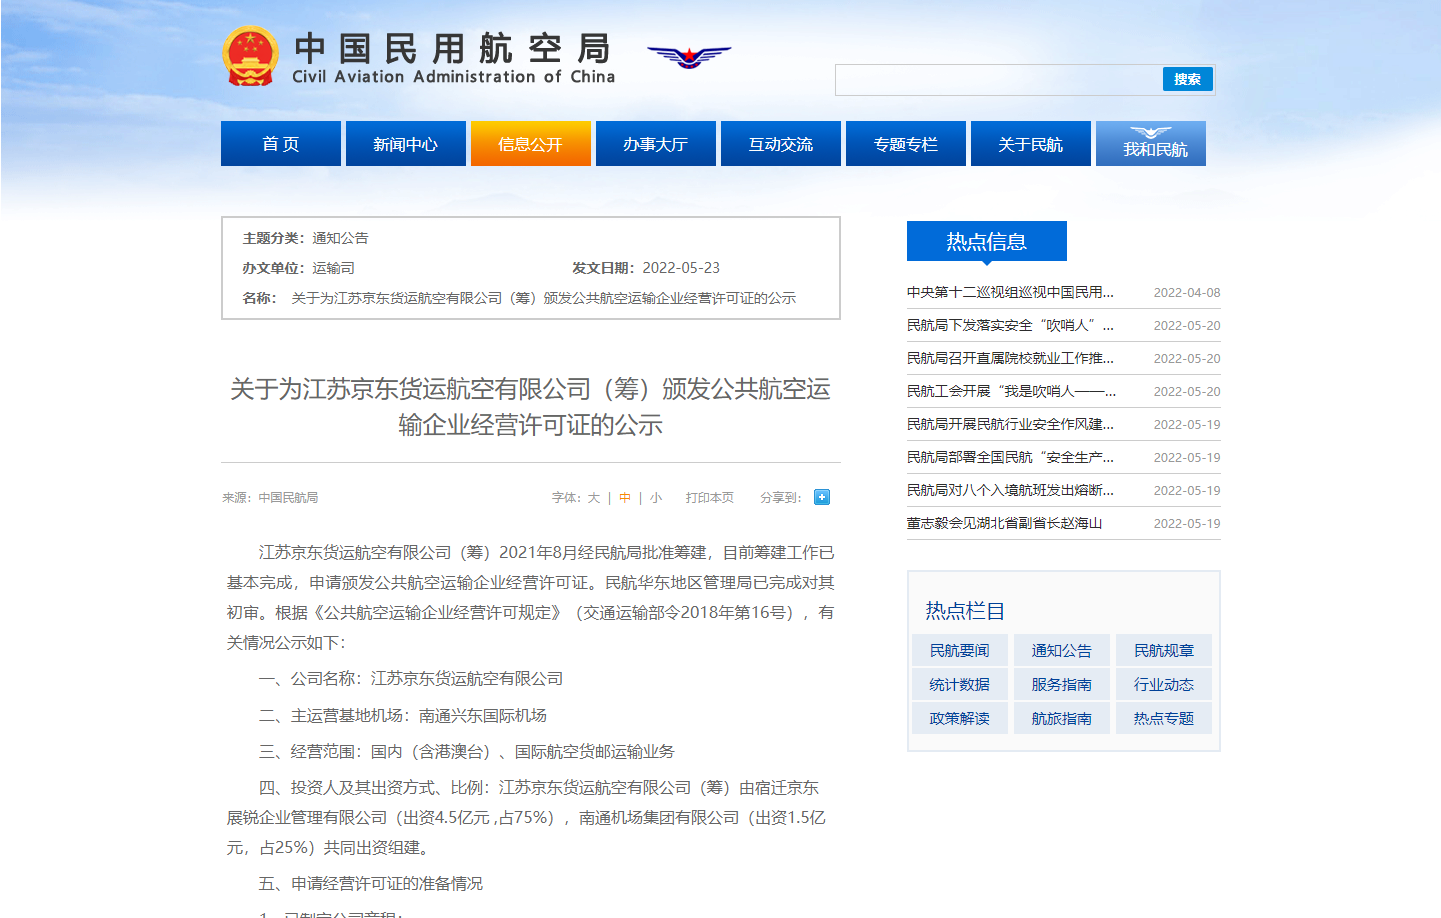
Task: Click the 搜索 search button
Action: pos(1187,79)
